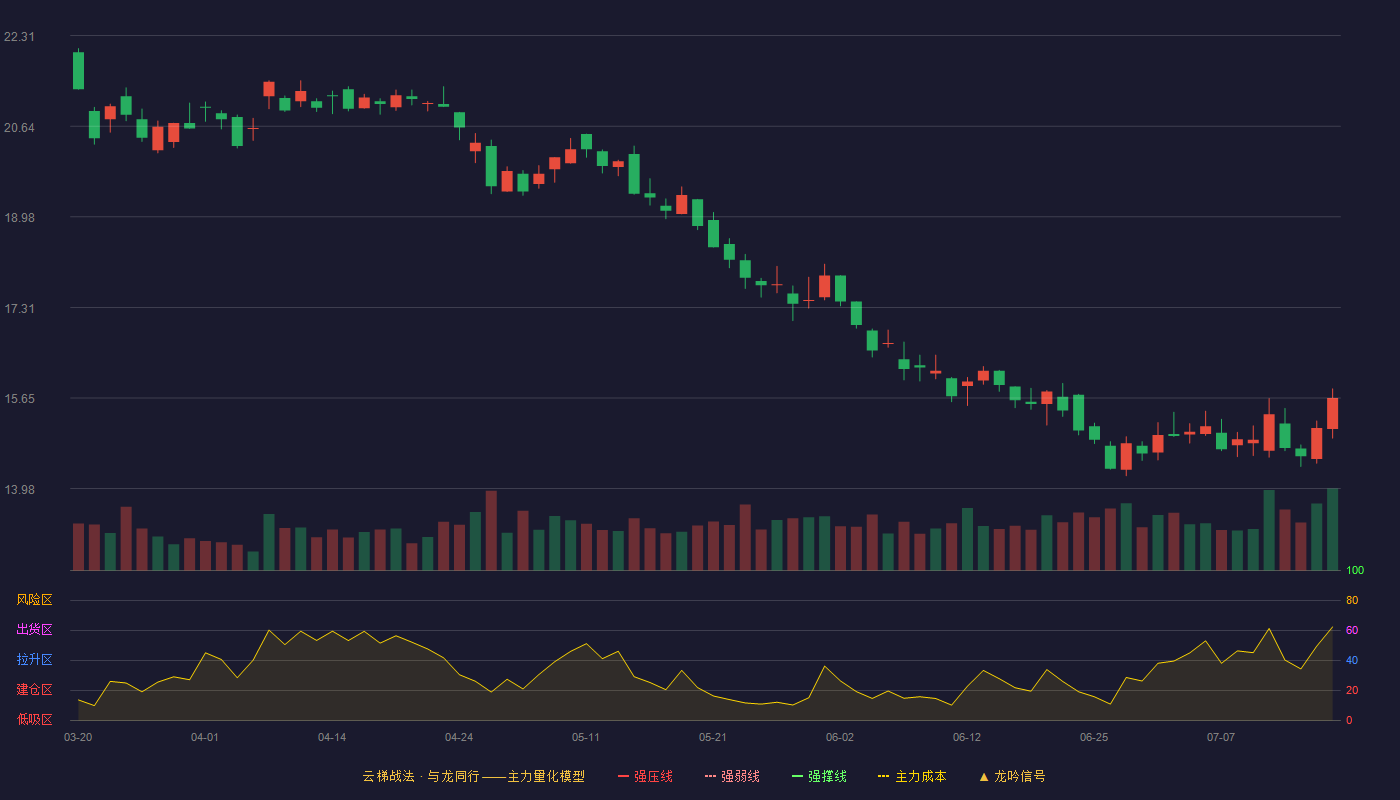Select the 拉升区 zone label
1400x800 pixels.
[34, 660]
